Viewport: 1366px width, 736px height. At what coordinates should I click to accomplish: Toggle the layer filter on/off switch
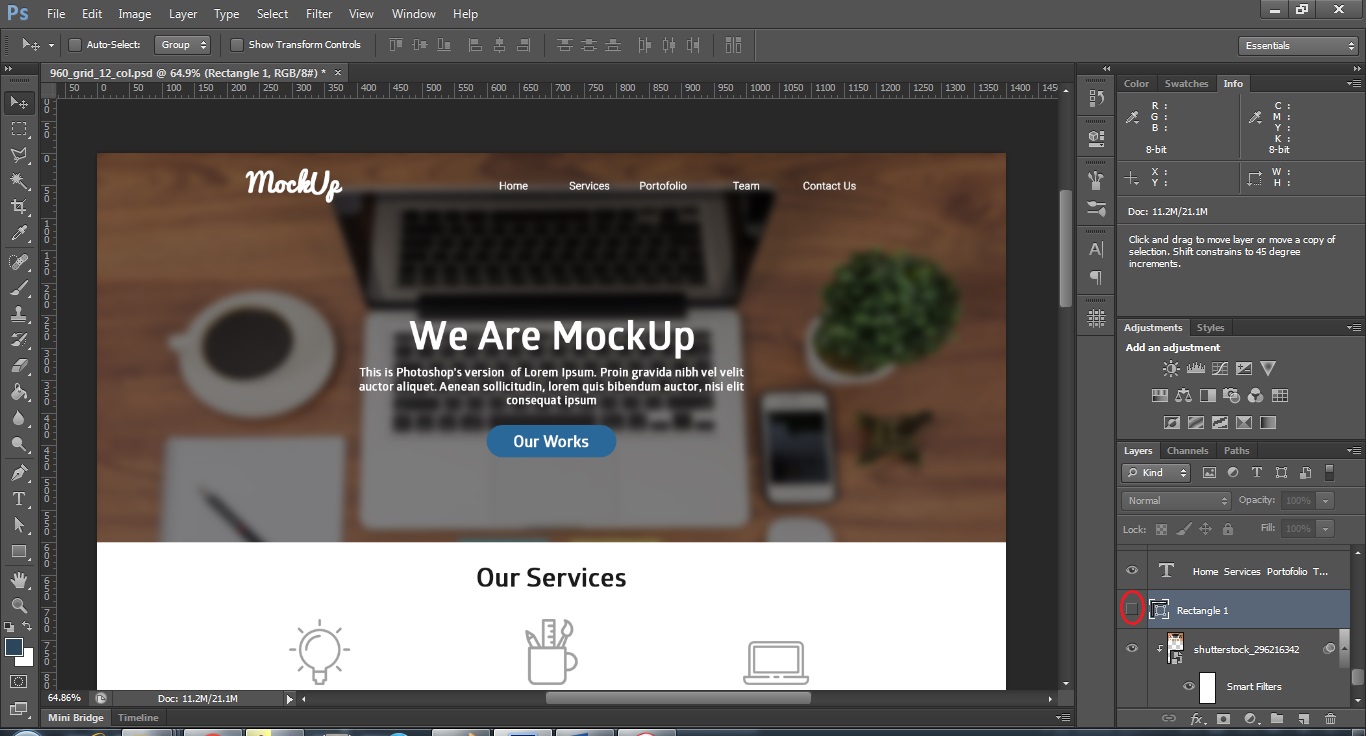click(1329, 472)
